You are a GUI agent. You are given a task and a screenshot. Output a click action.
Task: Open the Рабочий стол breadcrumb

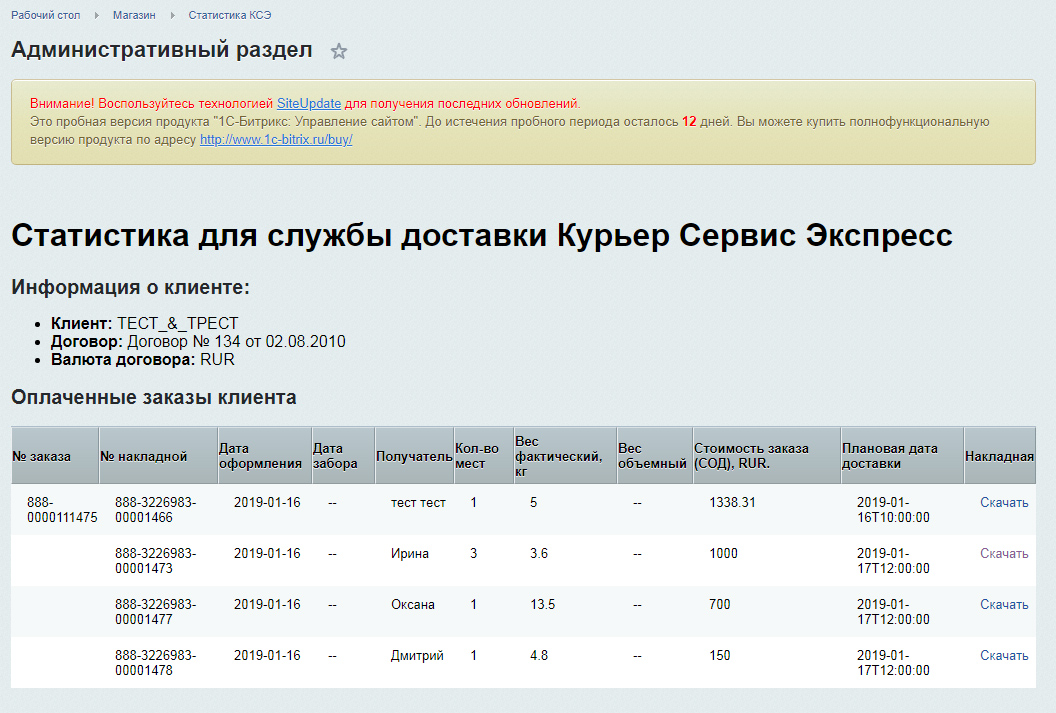(x=45, y=15)
